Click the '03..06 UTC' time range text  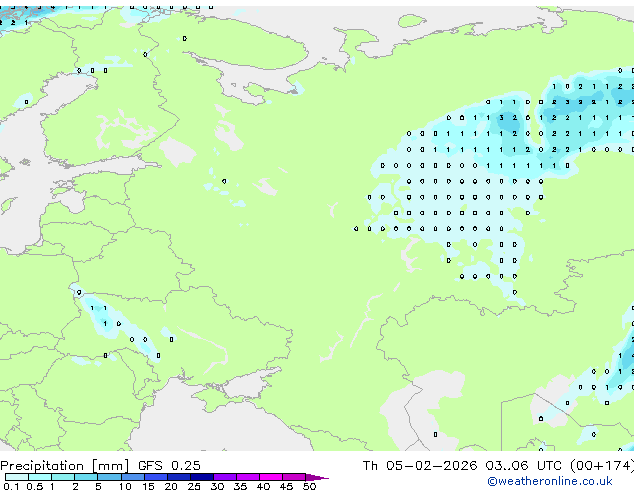click(x=523, y=466)
